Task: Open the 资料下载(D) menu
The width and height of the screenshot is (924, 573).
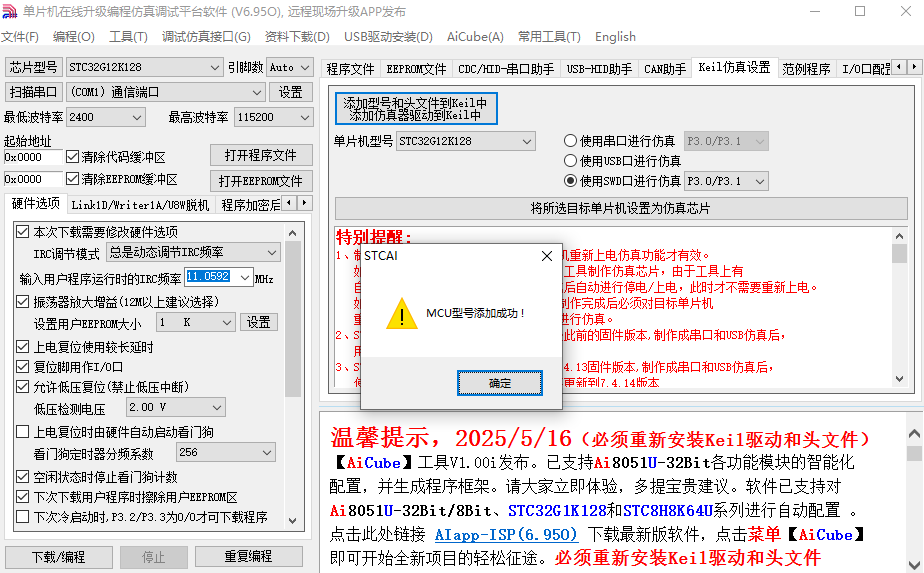Action: [x=297, y=37]
